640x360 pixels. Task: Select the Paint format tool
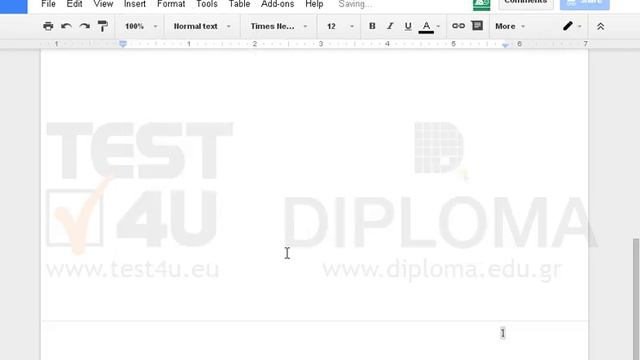pos(103,26)
